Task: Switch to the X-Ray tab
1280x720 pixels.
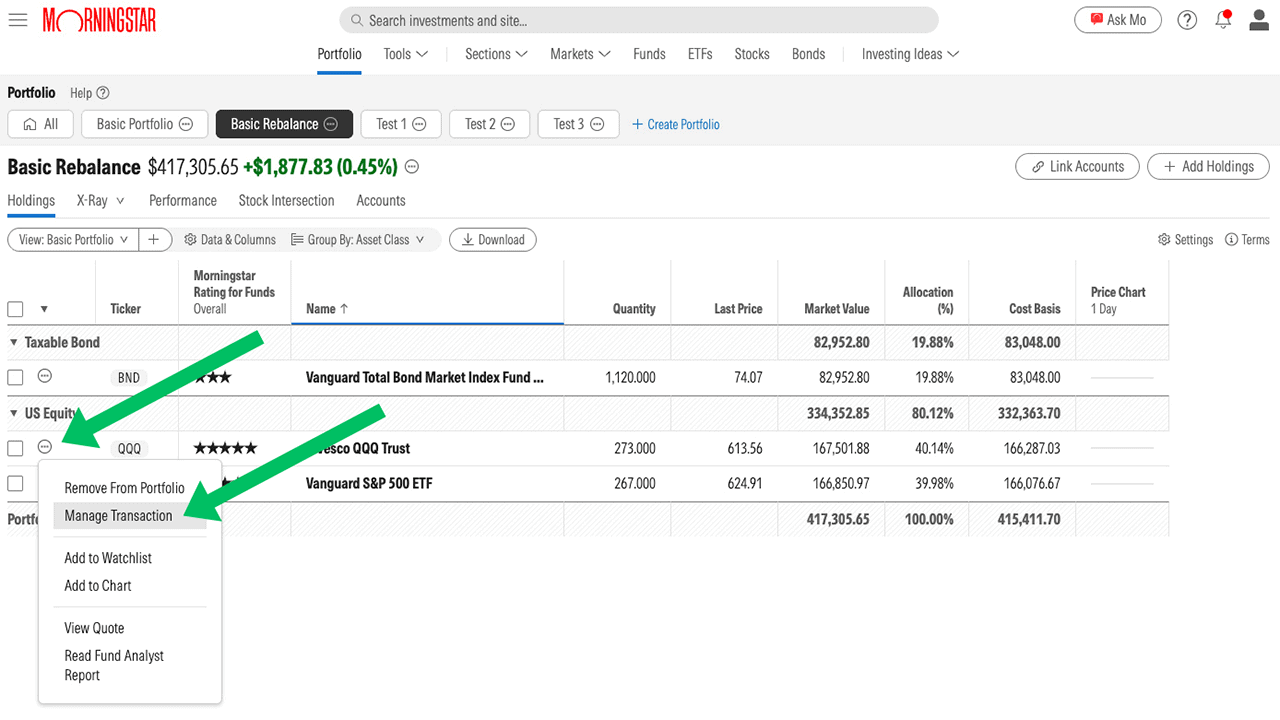Action: click(90, 200)
